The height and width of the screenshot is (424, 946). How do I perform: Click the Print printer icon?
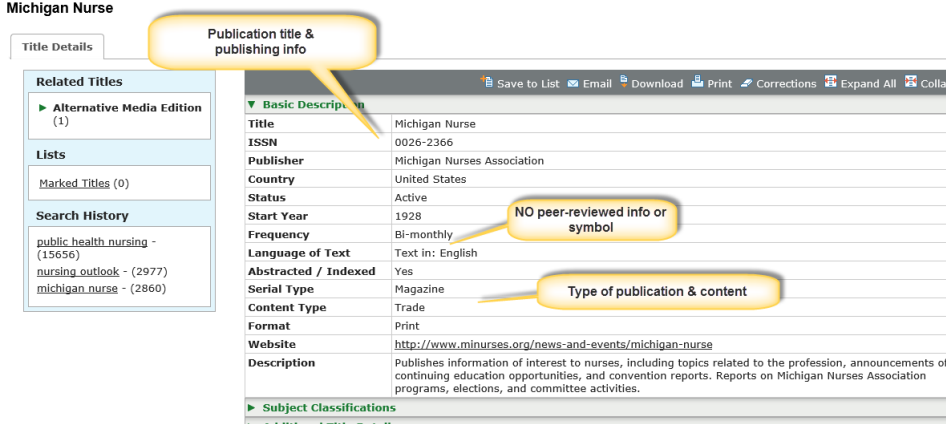pos(697,82)
